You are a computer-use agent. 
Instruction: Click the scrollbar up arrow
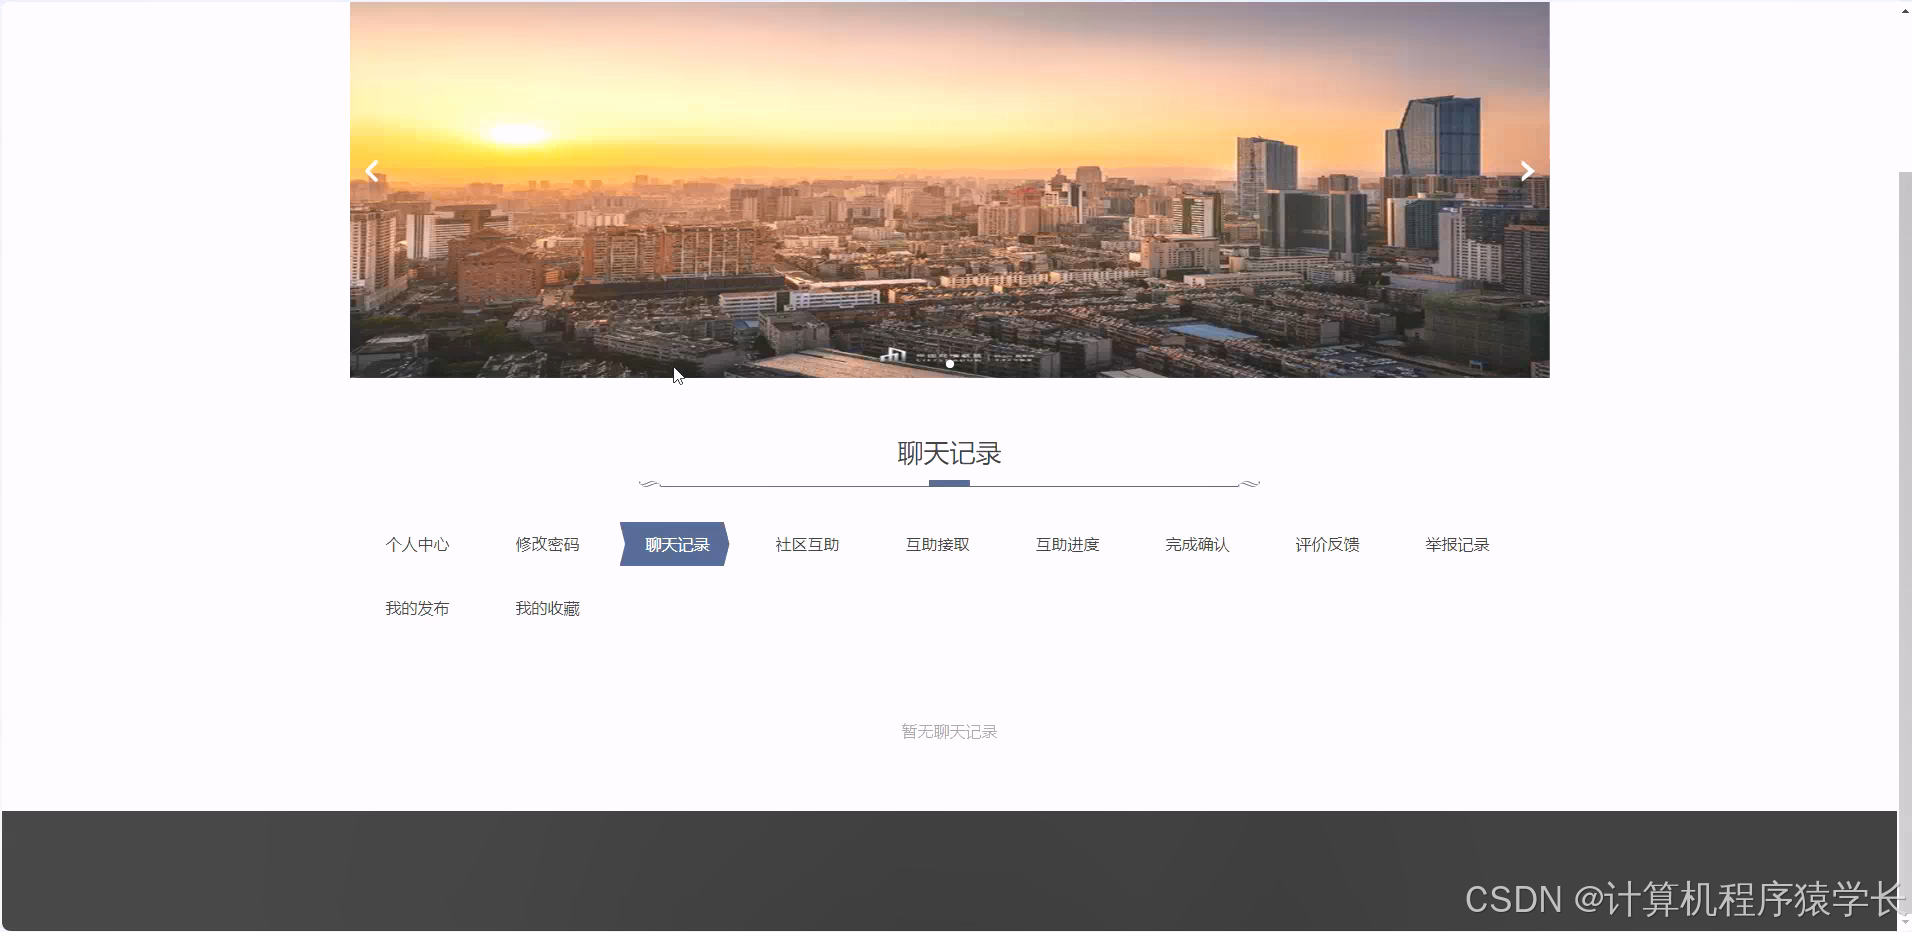[1904, 10]
